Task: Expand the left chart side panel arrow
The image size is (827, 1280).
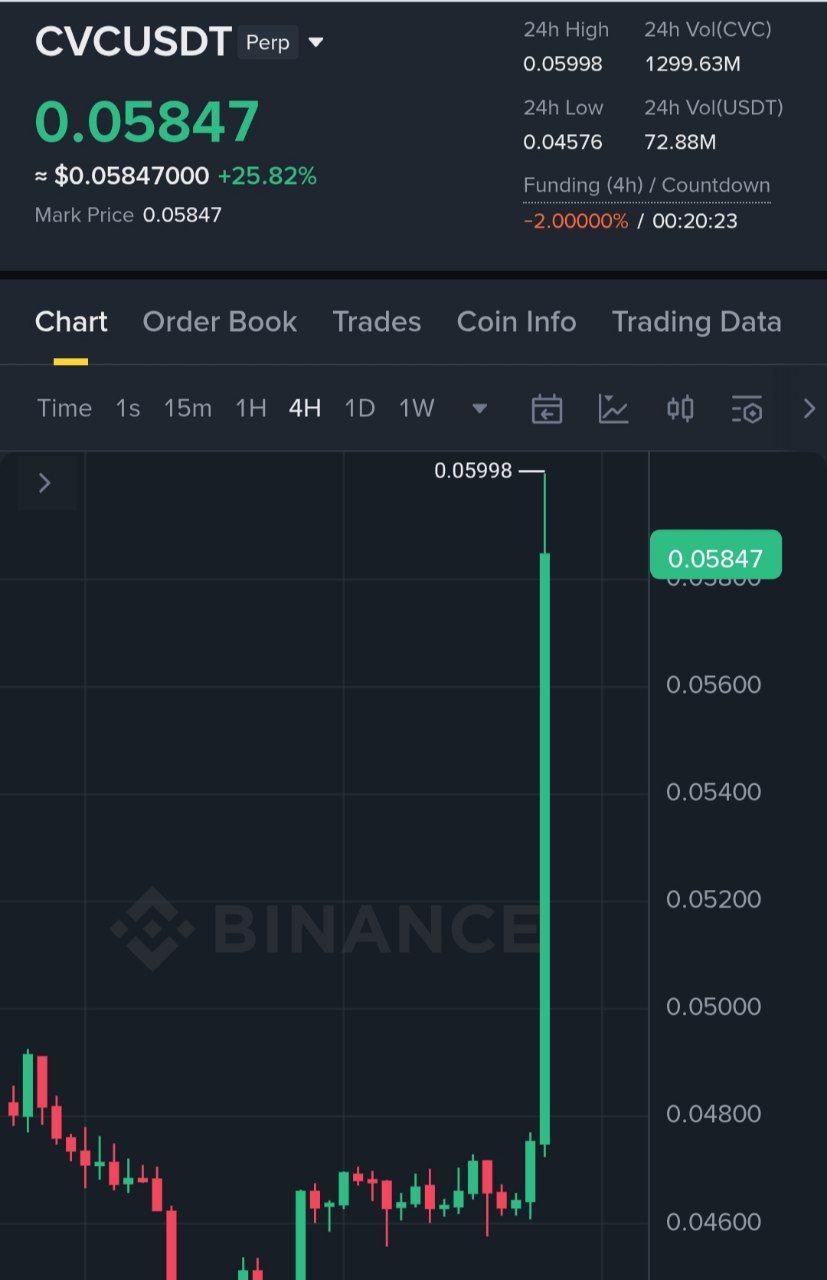Action: [44, 483]
